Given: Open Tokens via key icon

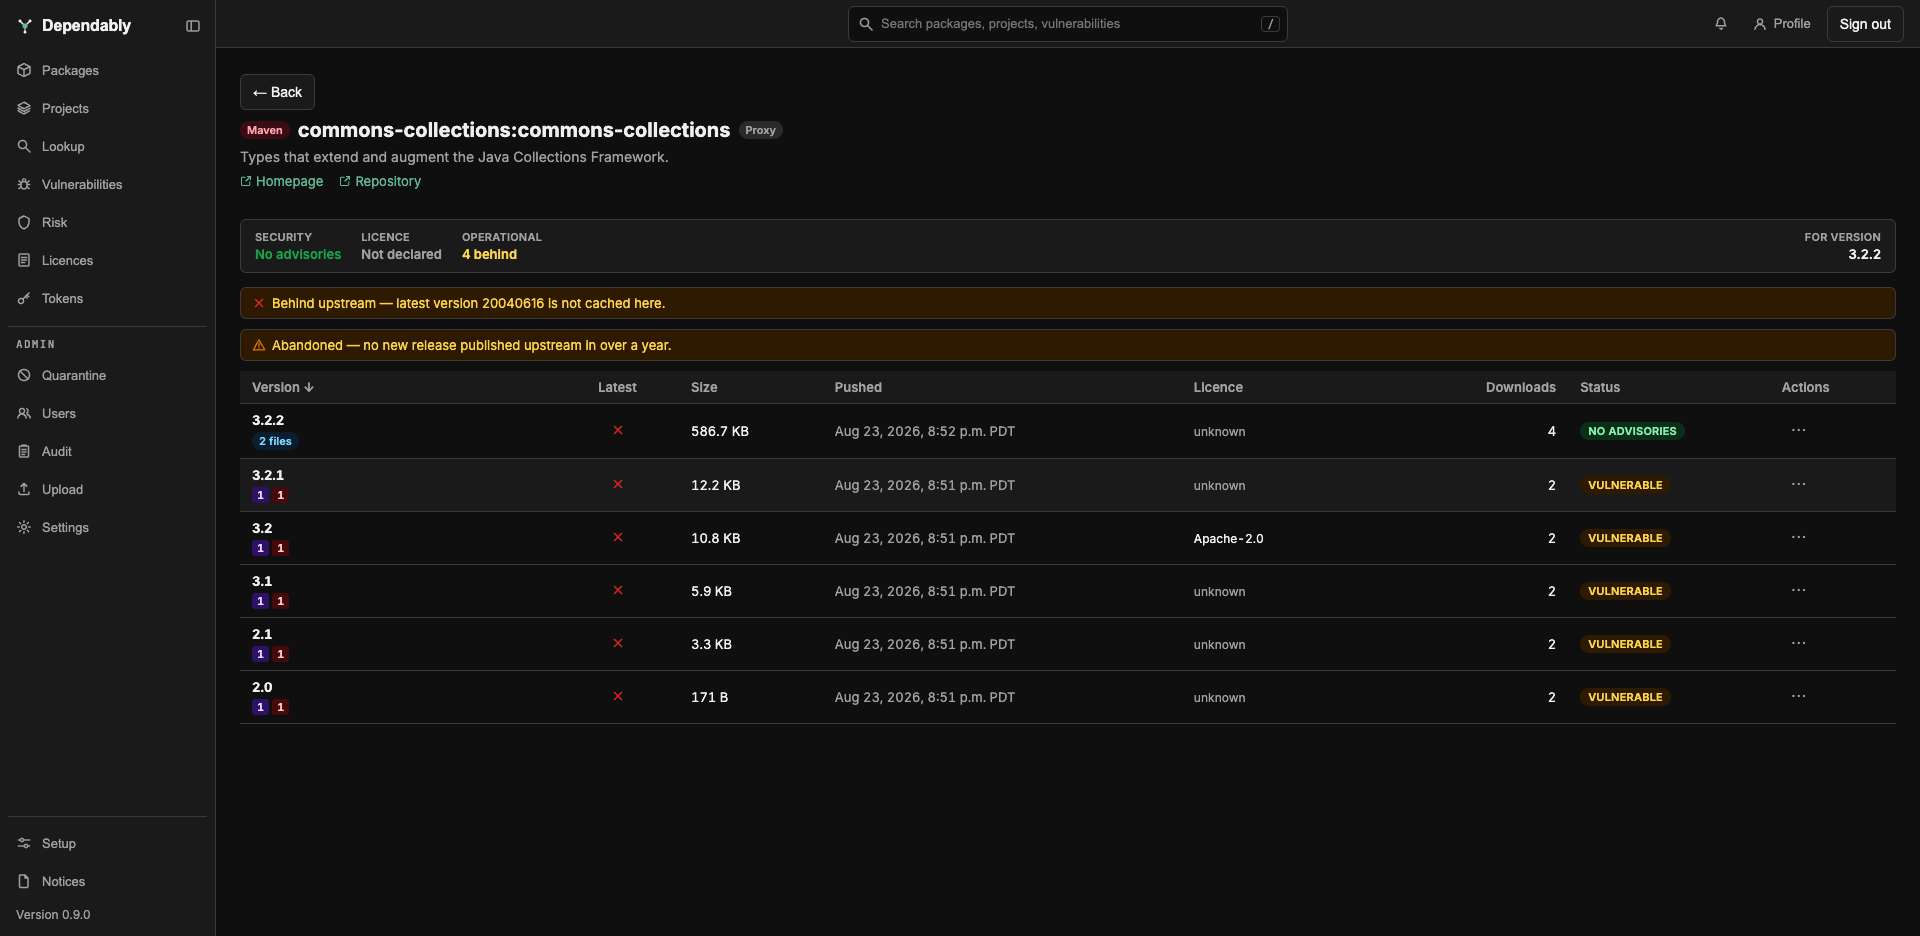Looking at the screenshot, I should 24,299.
